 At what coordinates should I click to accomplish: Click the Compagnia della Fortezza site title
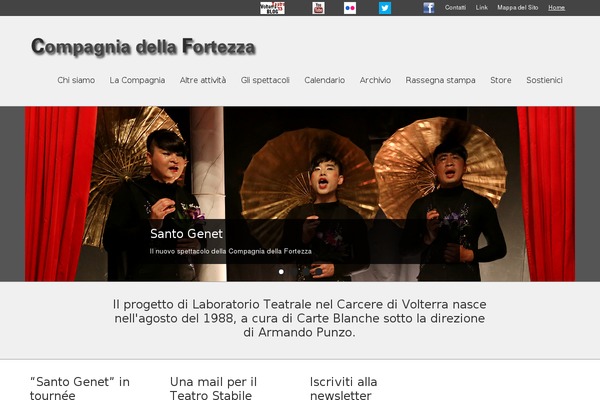(143, 47)
